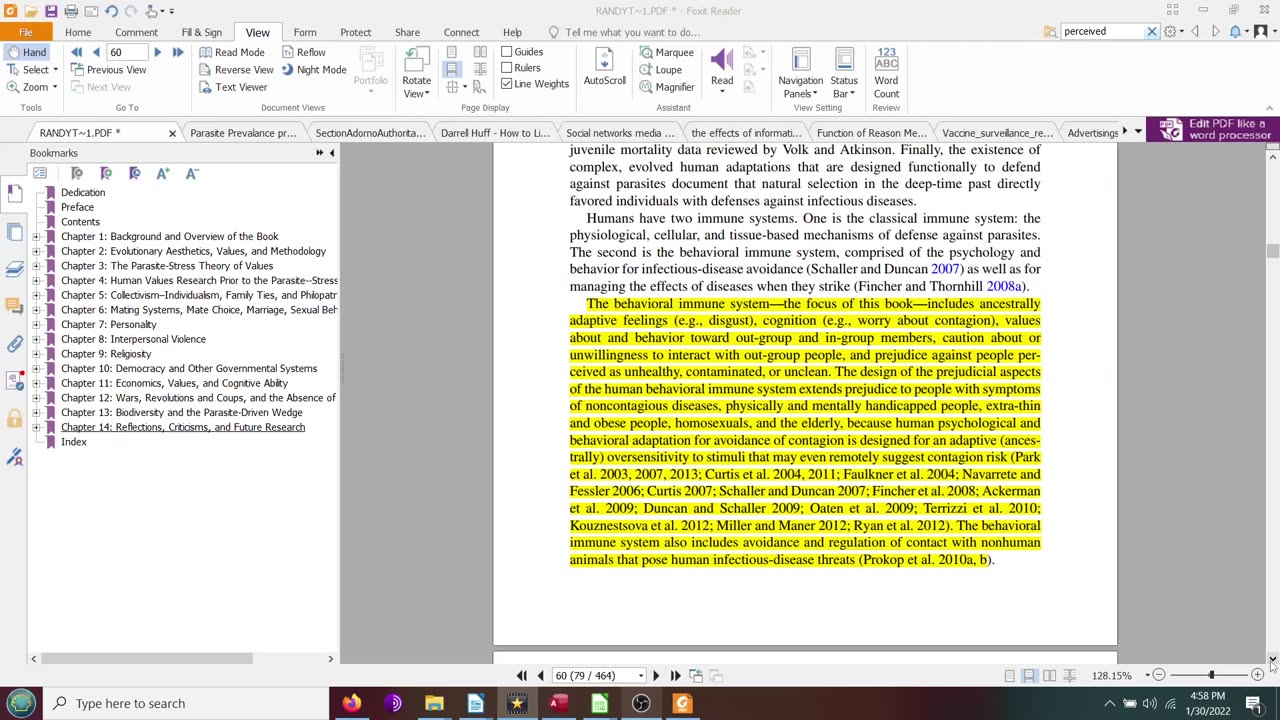Open the Text Viewer
The height and width of the screenshot is (720, 1280).
click(x=233, y=87)
